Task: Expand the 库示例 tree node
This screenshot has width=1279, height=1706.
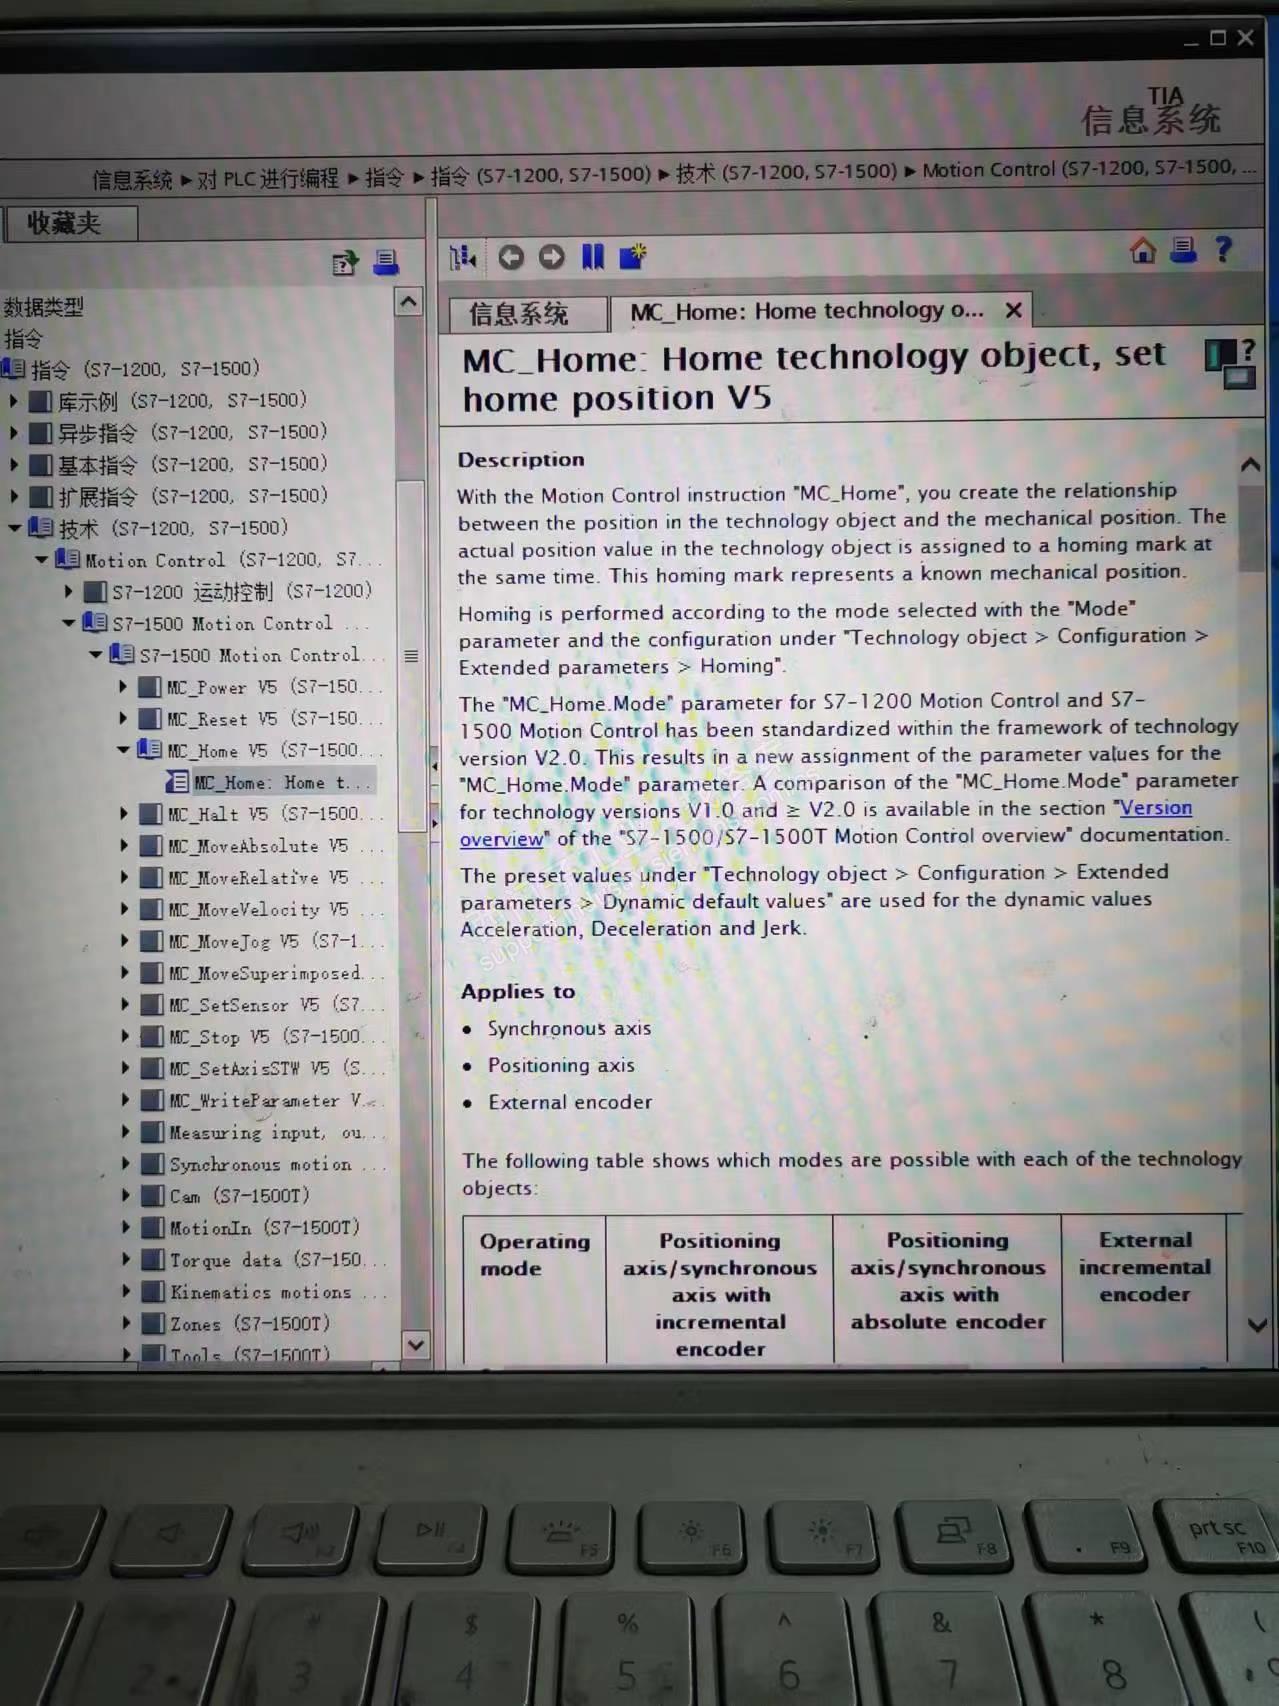Action: coord(14,401)
